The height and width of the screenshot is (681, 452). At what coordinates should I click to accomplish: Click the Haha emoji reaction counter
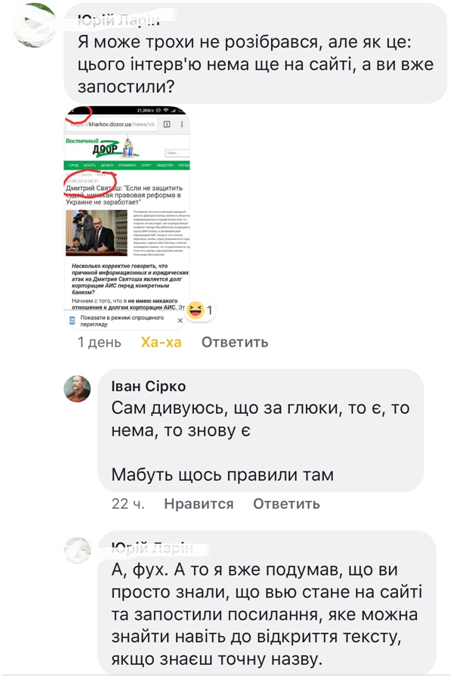click(x=200, y=310)
